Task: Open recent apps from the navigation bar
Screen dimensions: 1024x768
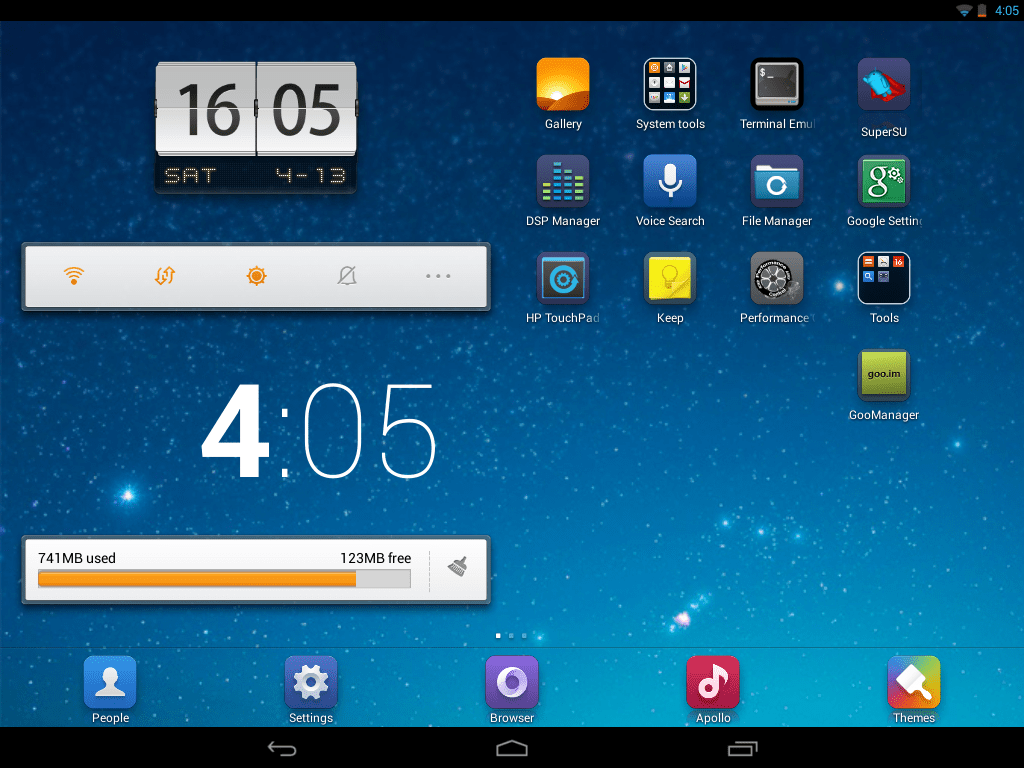Action: point(742,747)
